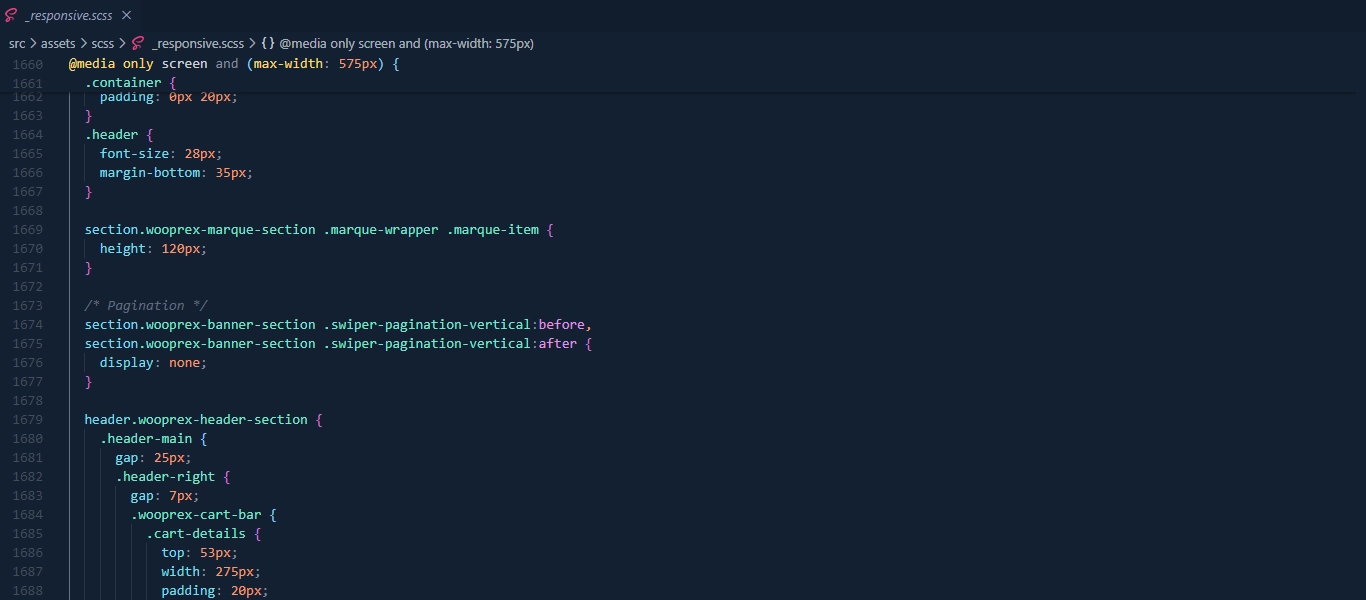Viewport: 1366px width, 600px height.
Task: Open the src breadcrumb dropdown
Action: [16, 44]
